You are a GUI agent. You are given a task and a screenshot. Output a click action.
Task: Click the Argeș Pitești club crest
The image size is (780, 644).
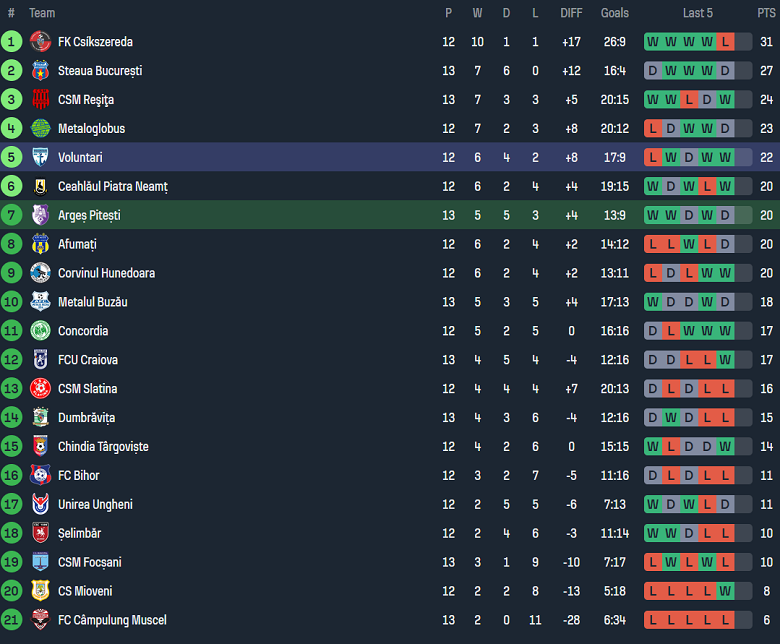click(x=40, y=215)
